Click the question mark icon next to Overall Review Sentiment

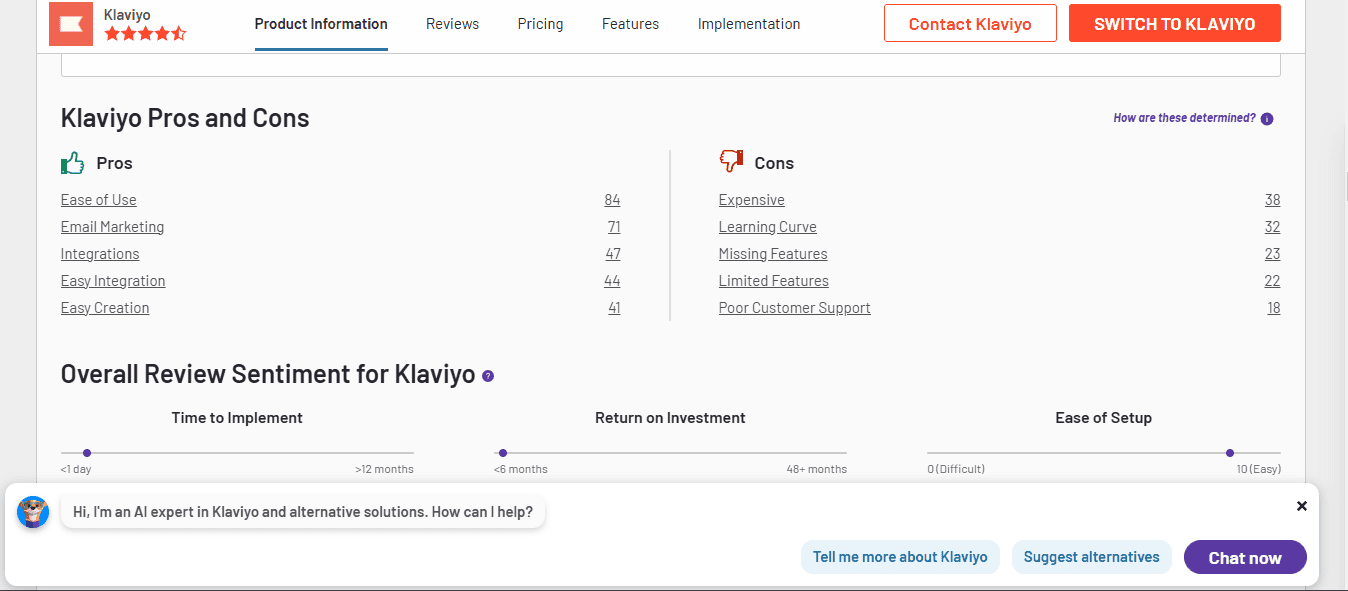coord(488,376)
